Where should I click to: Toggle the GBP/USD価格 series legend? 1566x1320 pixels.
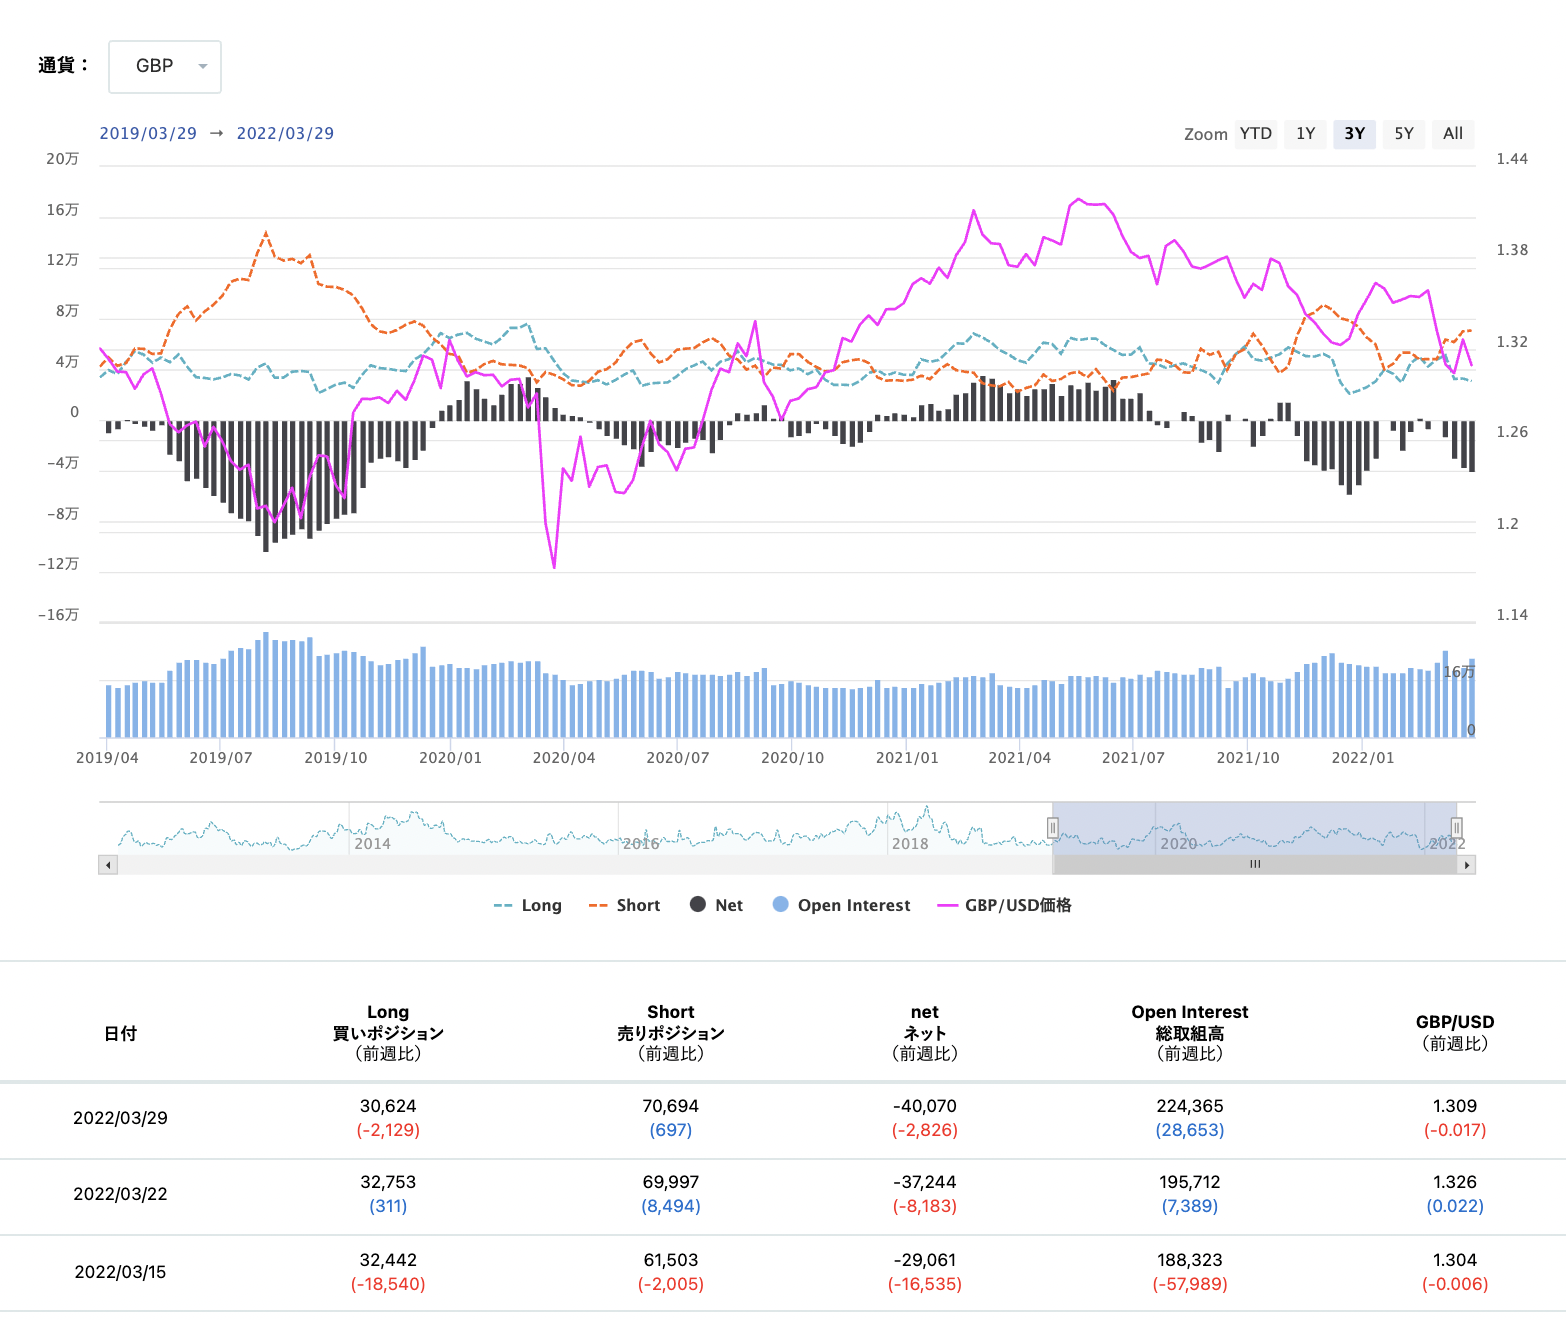point(1004,905)
